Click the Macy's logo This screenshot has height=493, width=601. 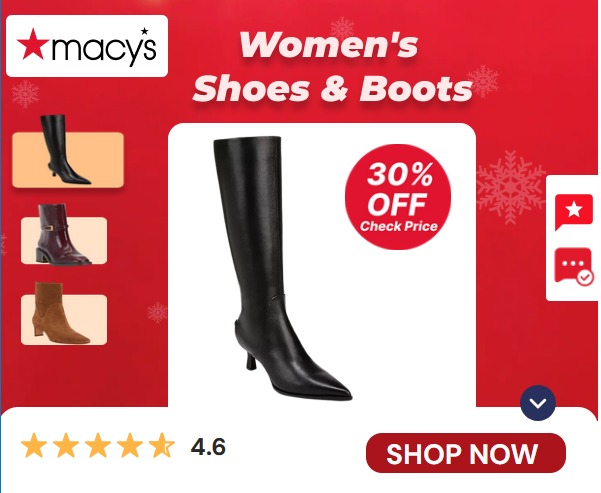pos(87,46)
